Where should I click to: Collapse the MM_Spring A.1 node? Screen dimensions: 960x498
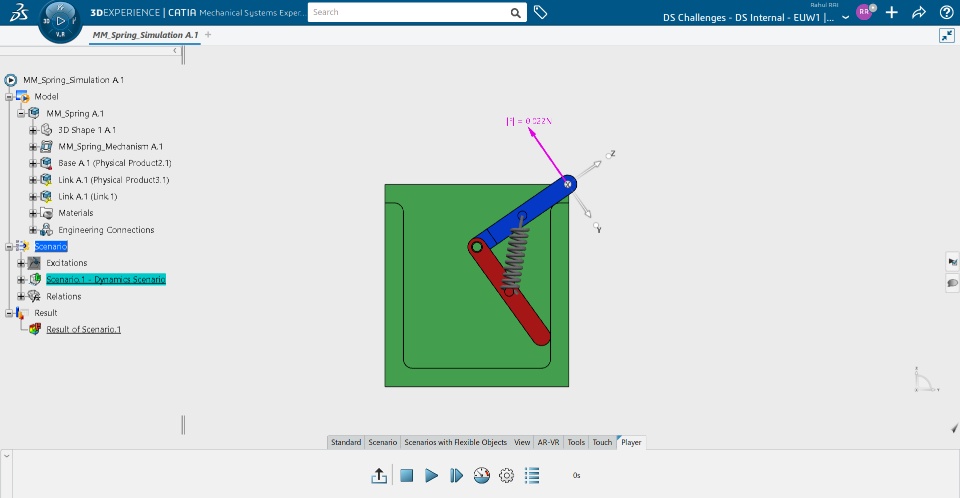tap(21, 113)
